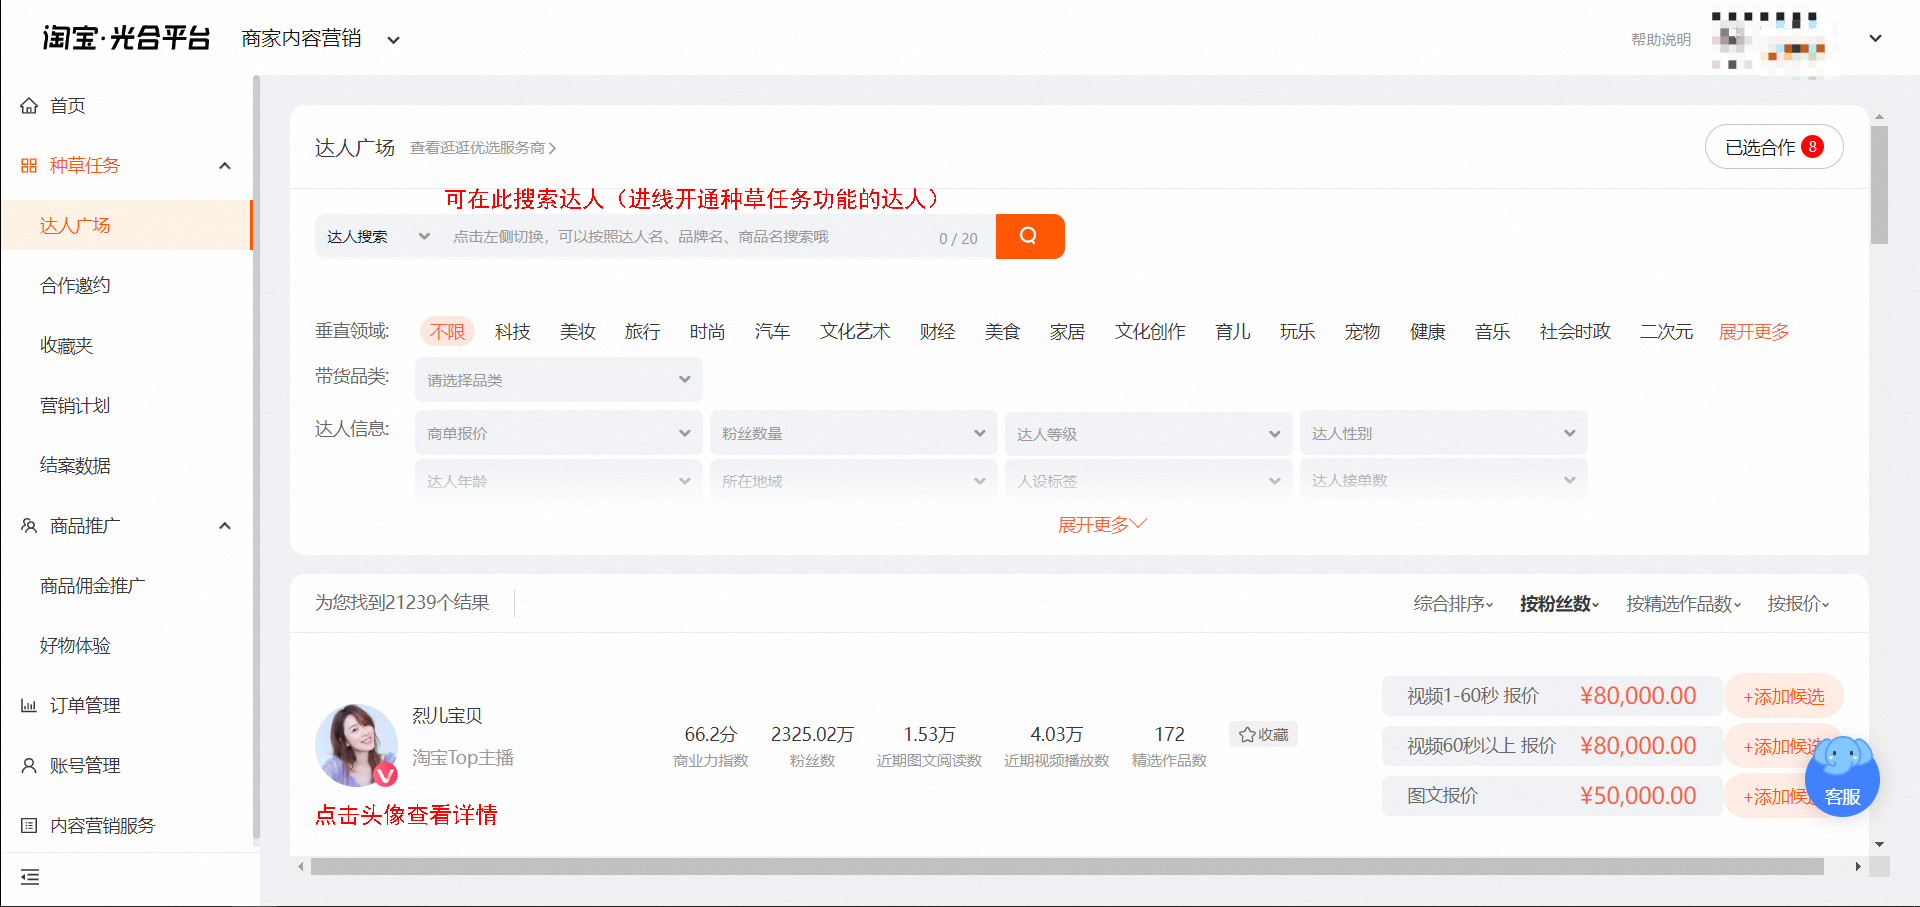Open the 粉丝数量 dropdown

[x=854, y=433]
